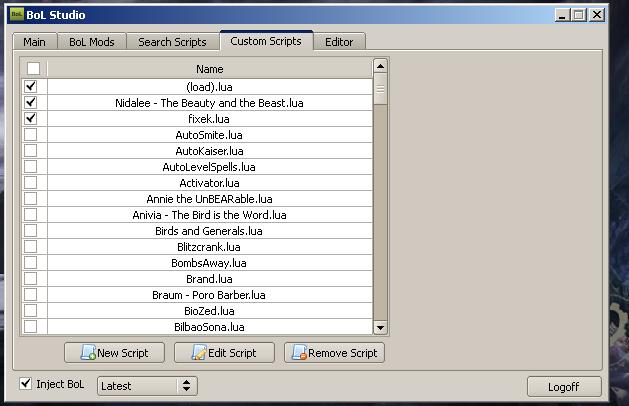Check the Activator.lua box
629x406 pixels.
pyautogui.click(x=30, y=183)
